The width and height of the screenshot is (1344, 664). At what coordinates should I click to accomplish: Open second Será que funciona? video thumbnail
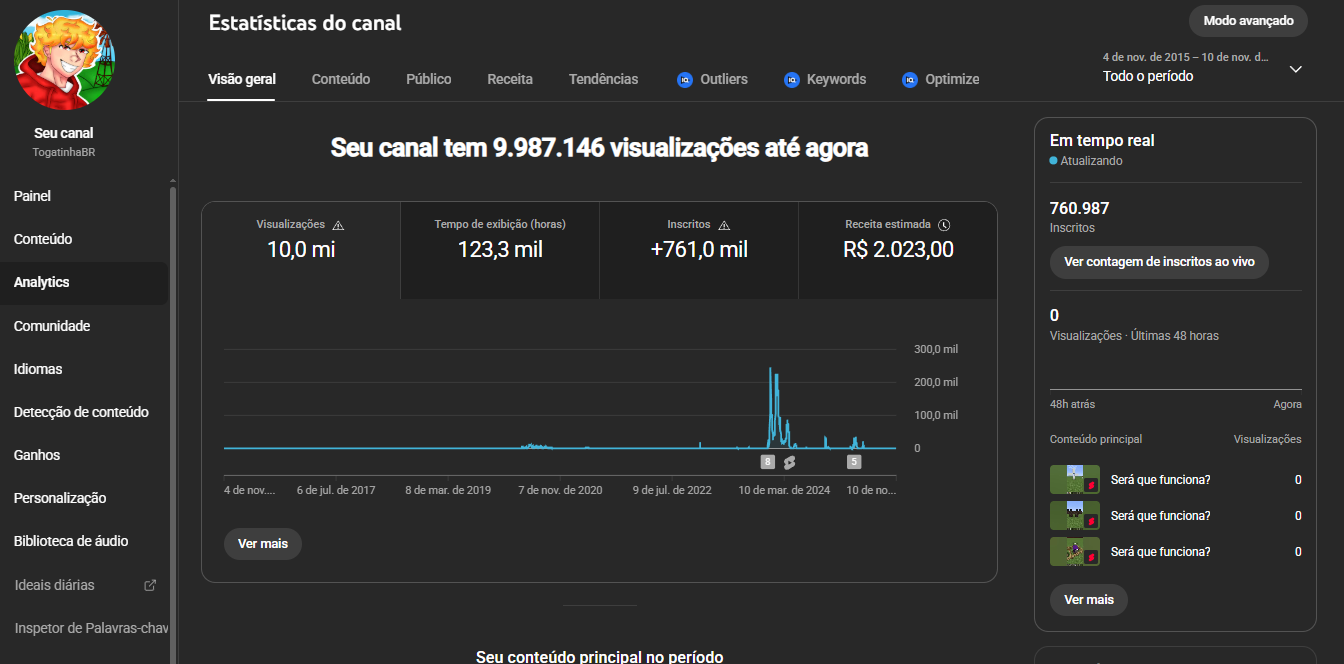[x=1075, y=516]
